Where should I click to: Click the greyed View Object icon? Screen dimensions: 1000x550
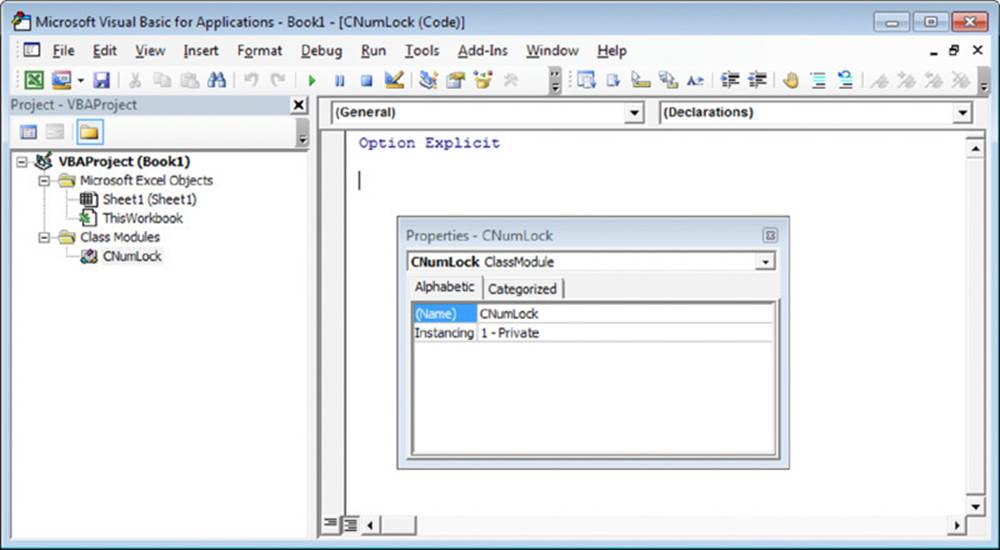(x=55, y=132)
